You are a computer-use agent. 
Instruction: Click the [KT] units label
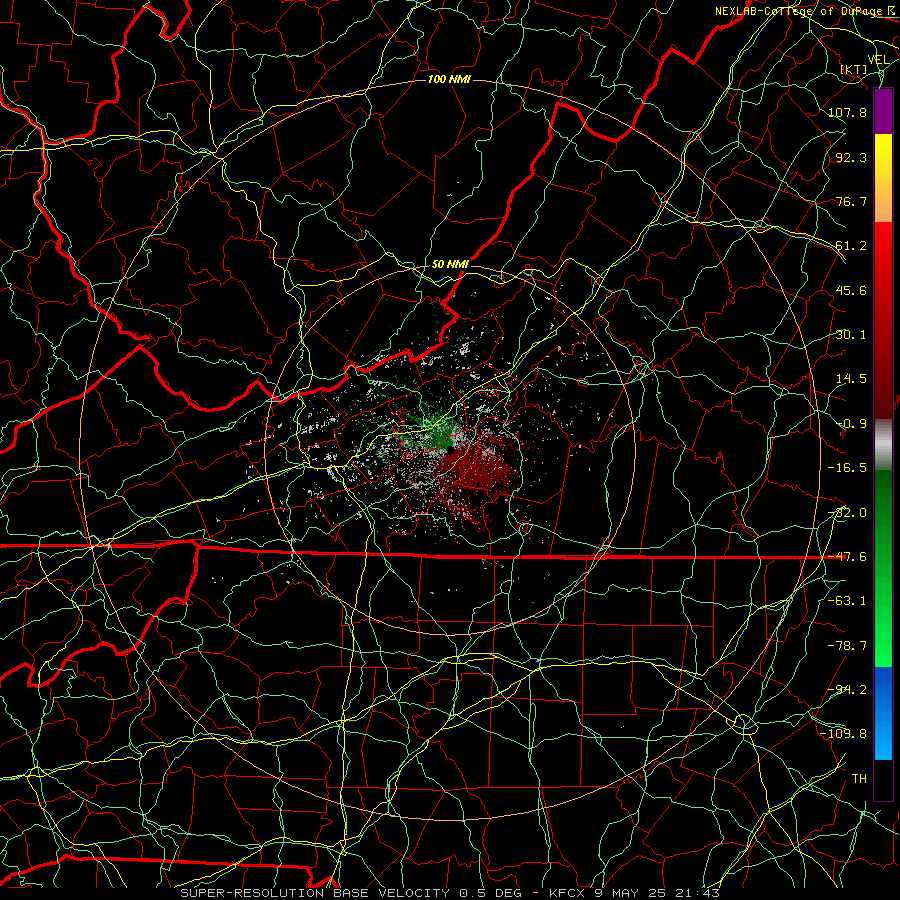click(x=854, y=69)
